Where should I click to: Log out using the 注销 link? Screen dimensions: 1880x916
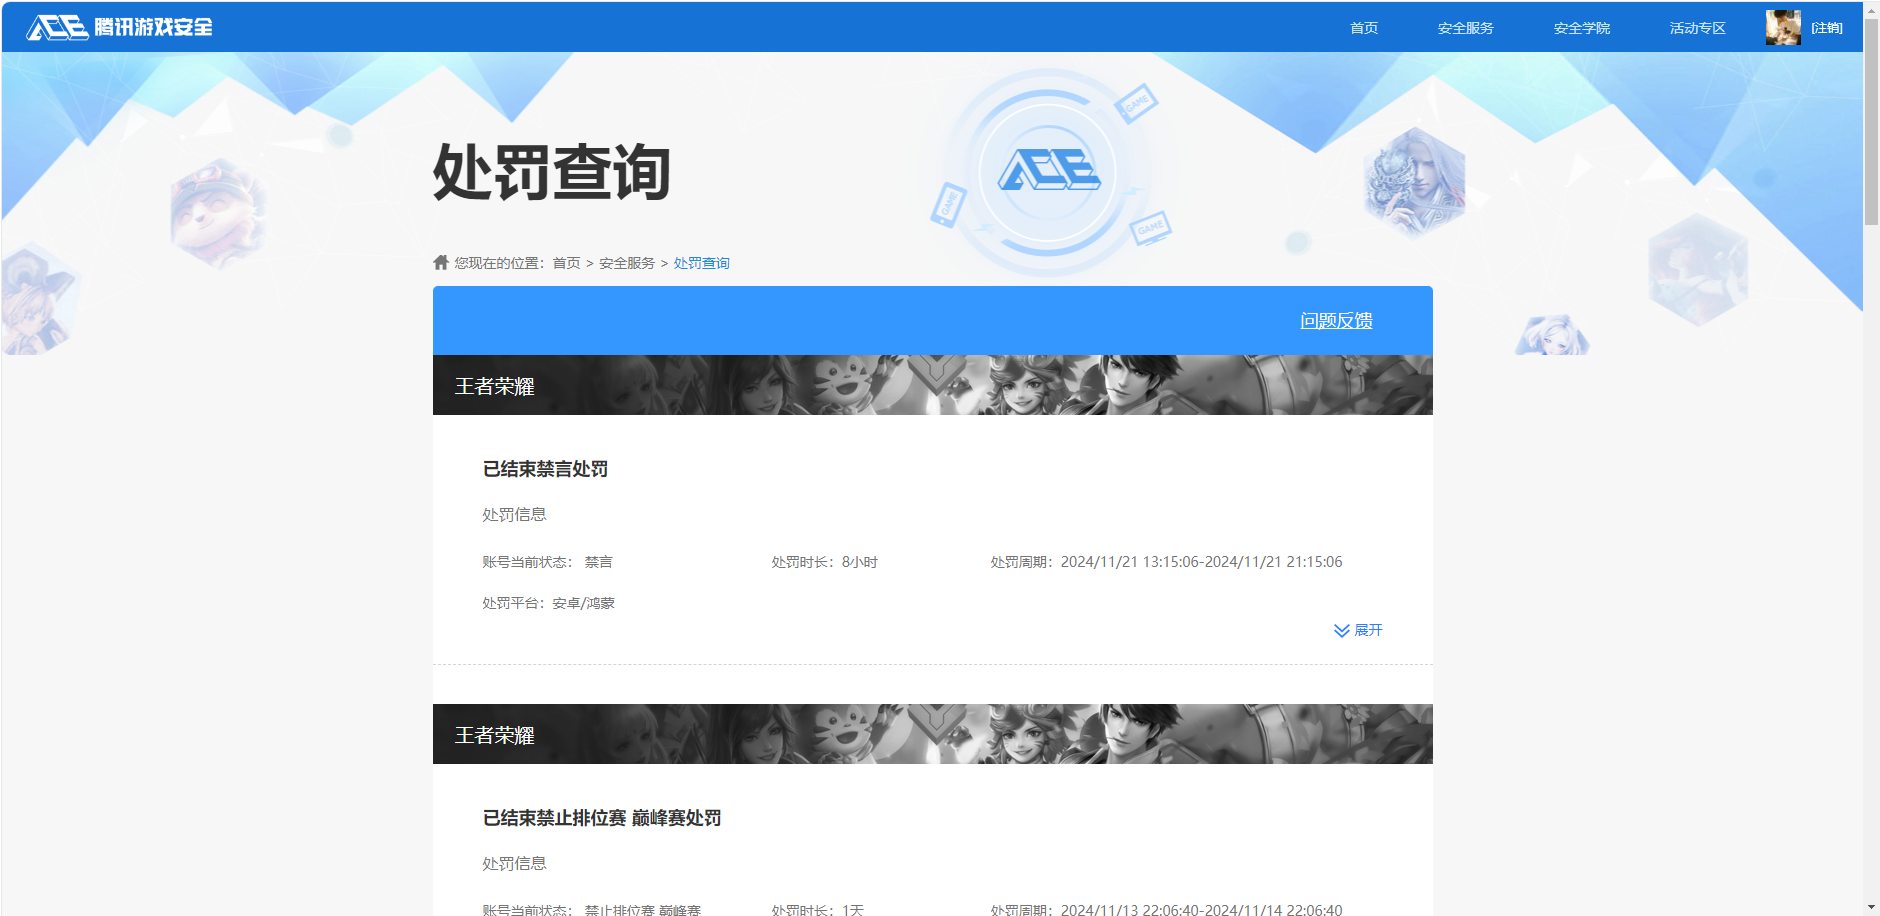(1826, 28)
